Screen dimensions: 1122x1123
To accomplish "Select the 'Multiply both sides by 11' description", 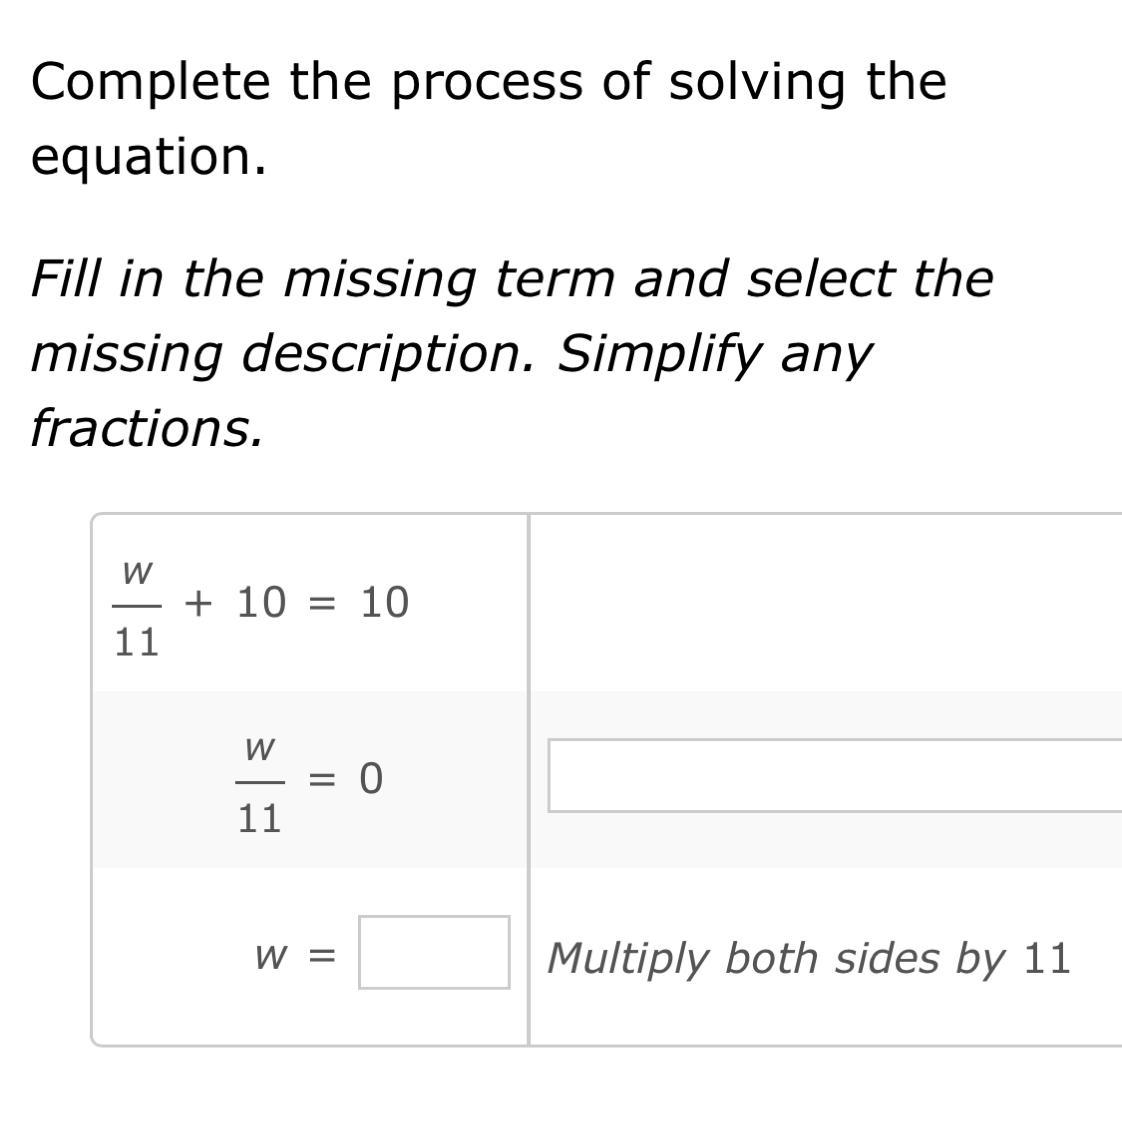I will (x=808, y=958).
